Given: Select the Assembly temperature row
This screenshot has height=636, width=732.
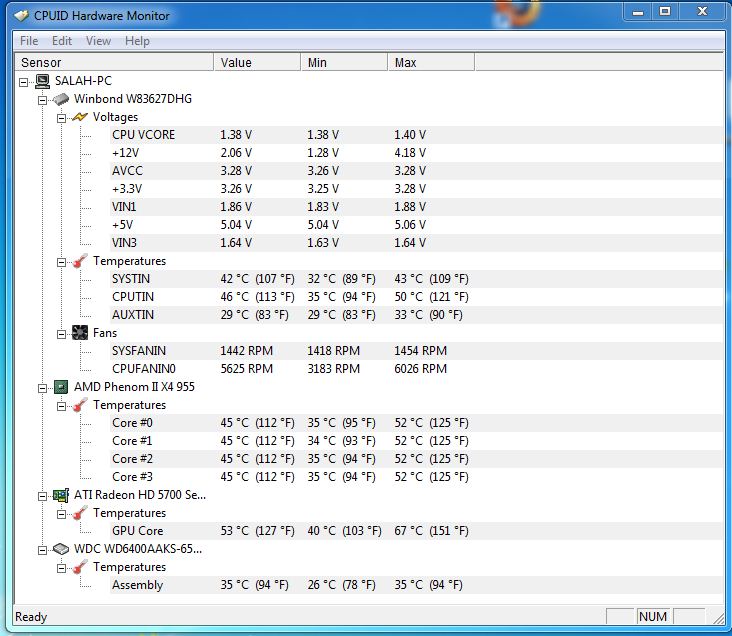Looking at the screenshot, I should click(416, 585).
